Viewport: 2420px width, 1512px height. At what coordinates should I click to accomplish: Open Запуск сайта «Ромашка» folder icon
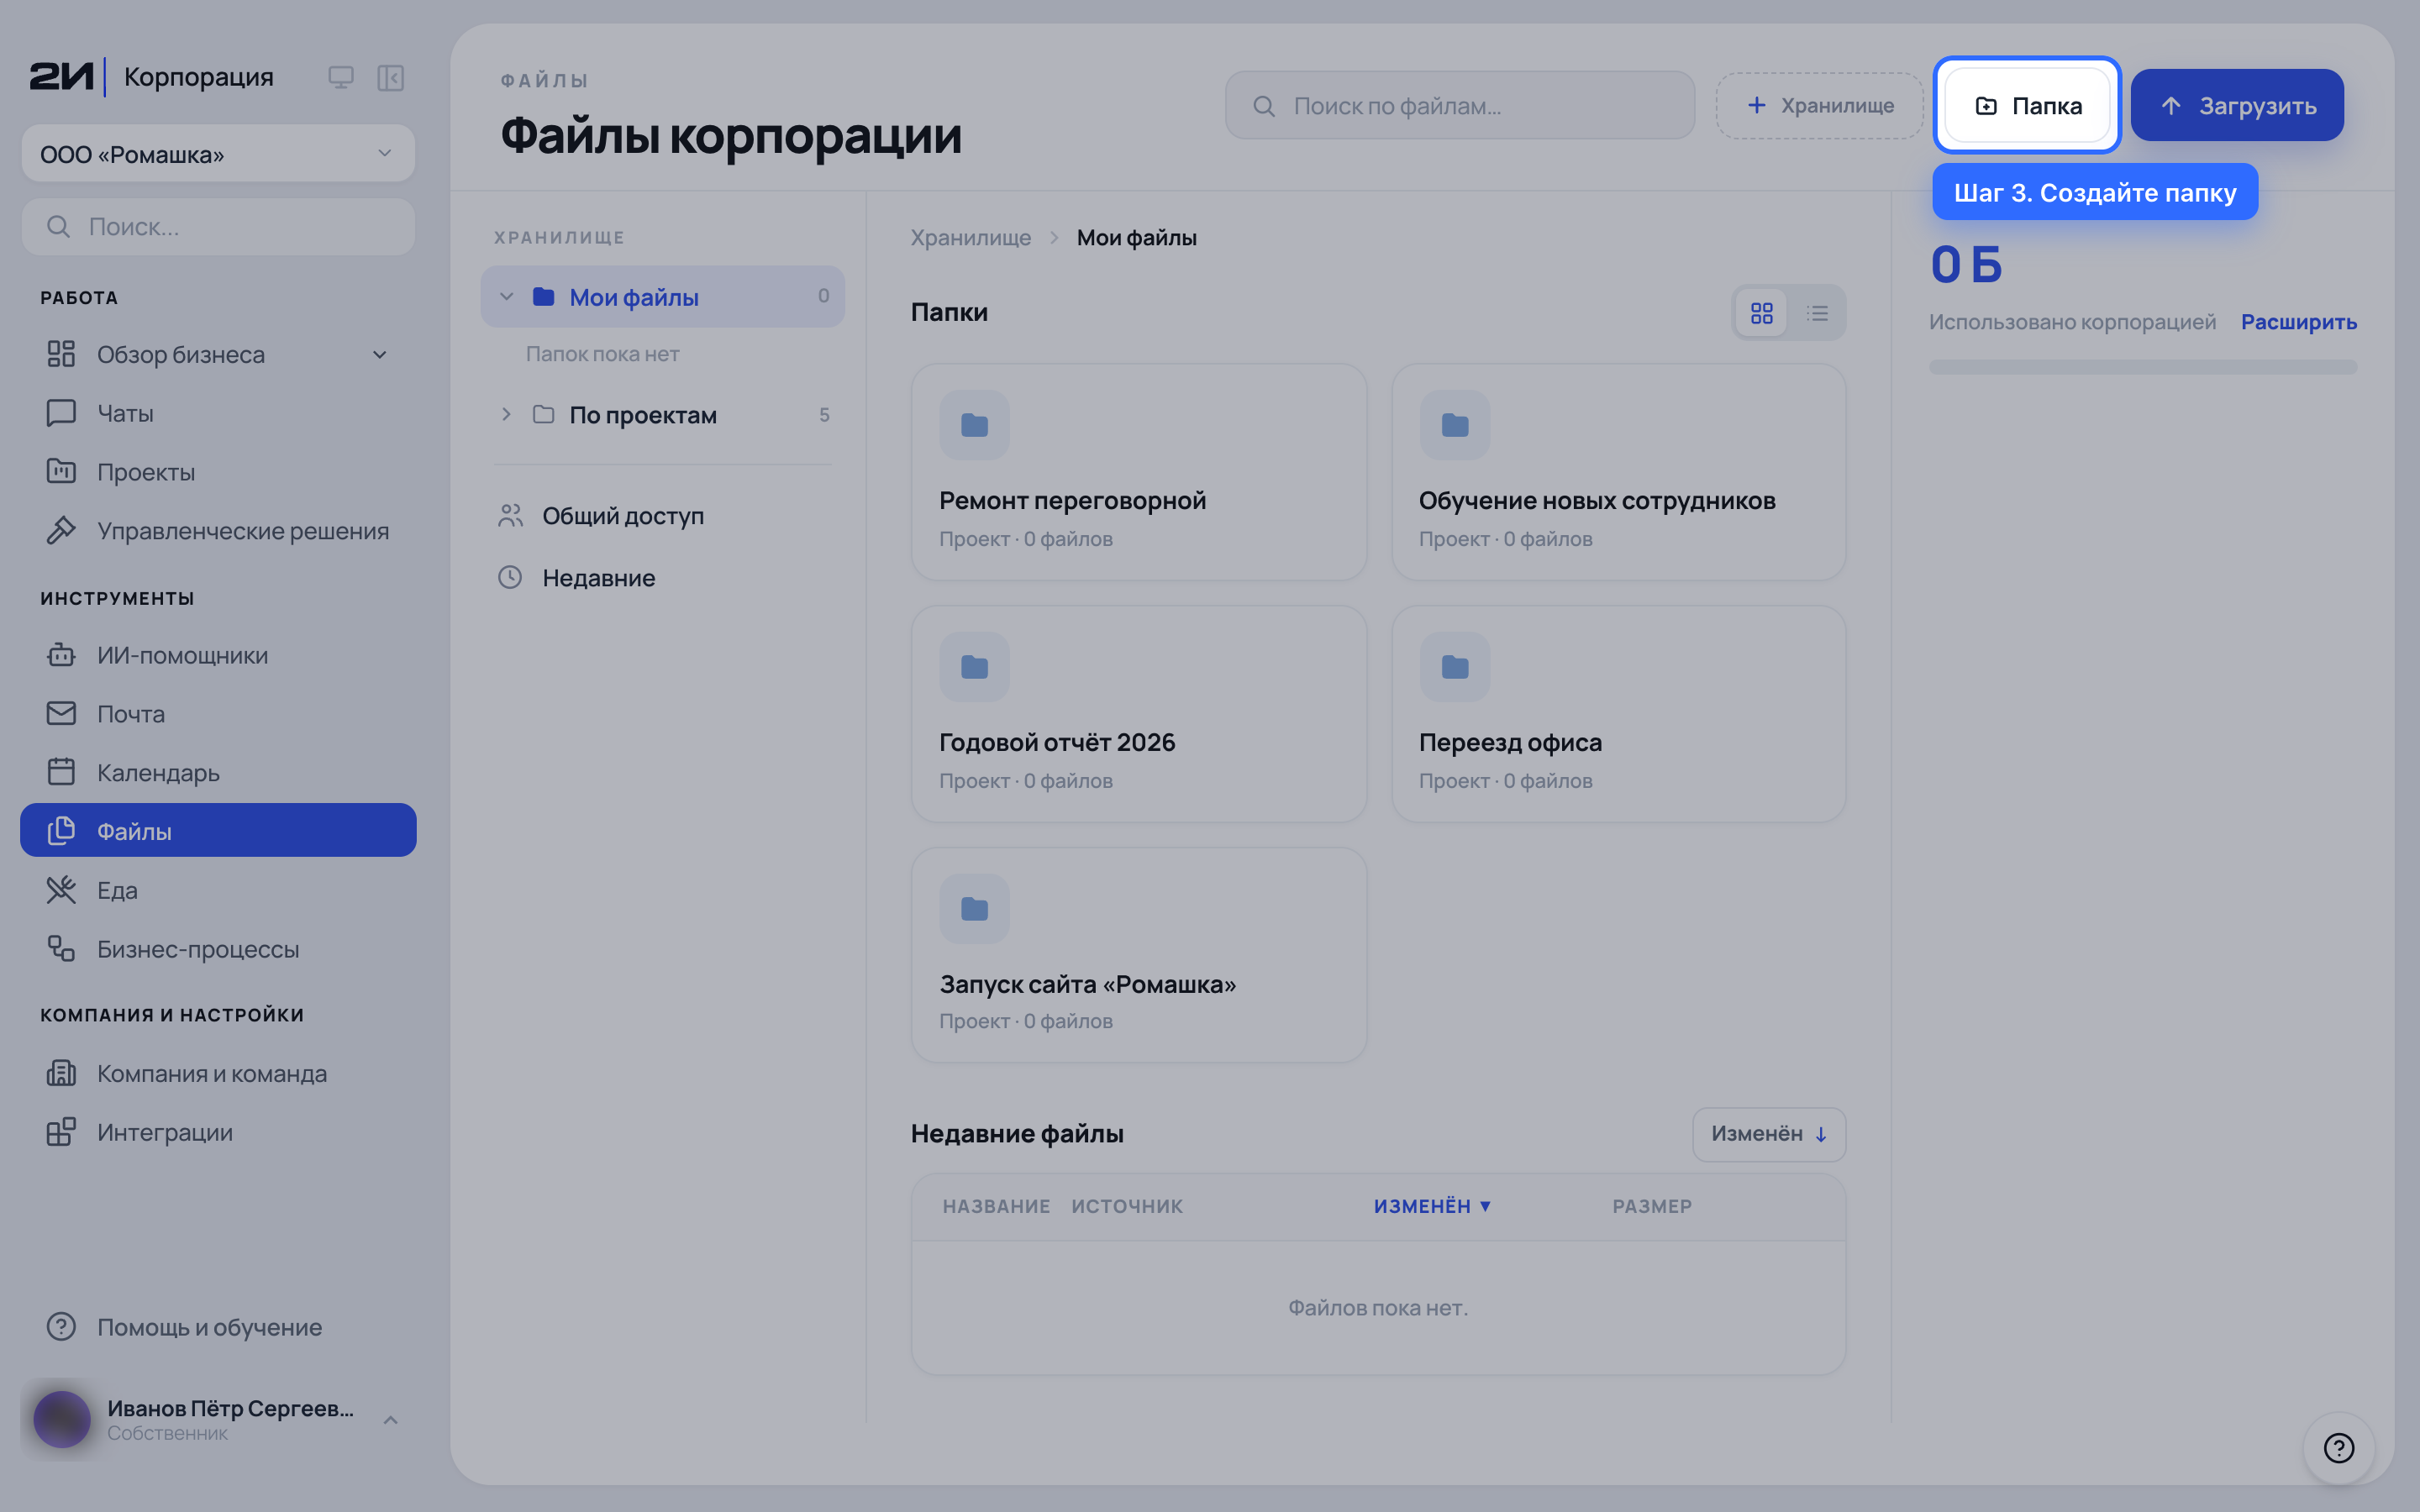974,909
